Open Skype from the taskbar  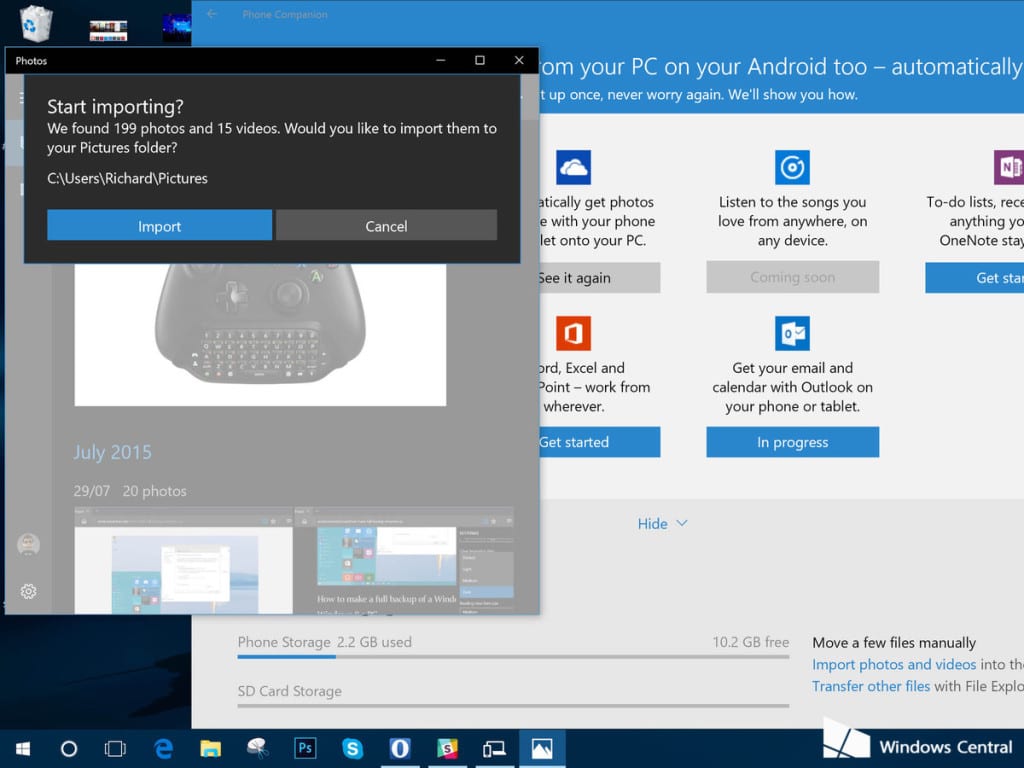353,748
